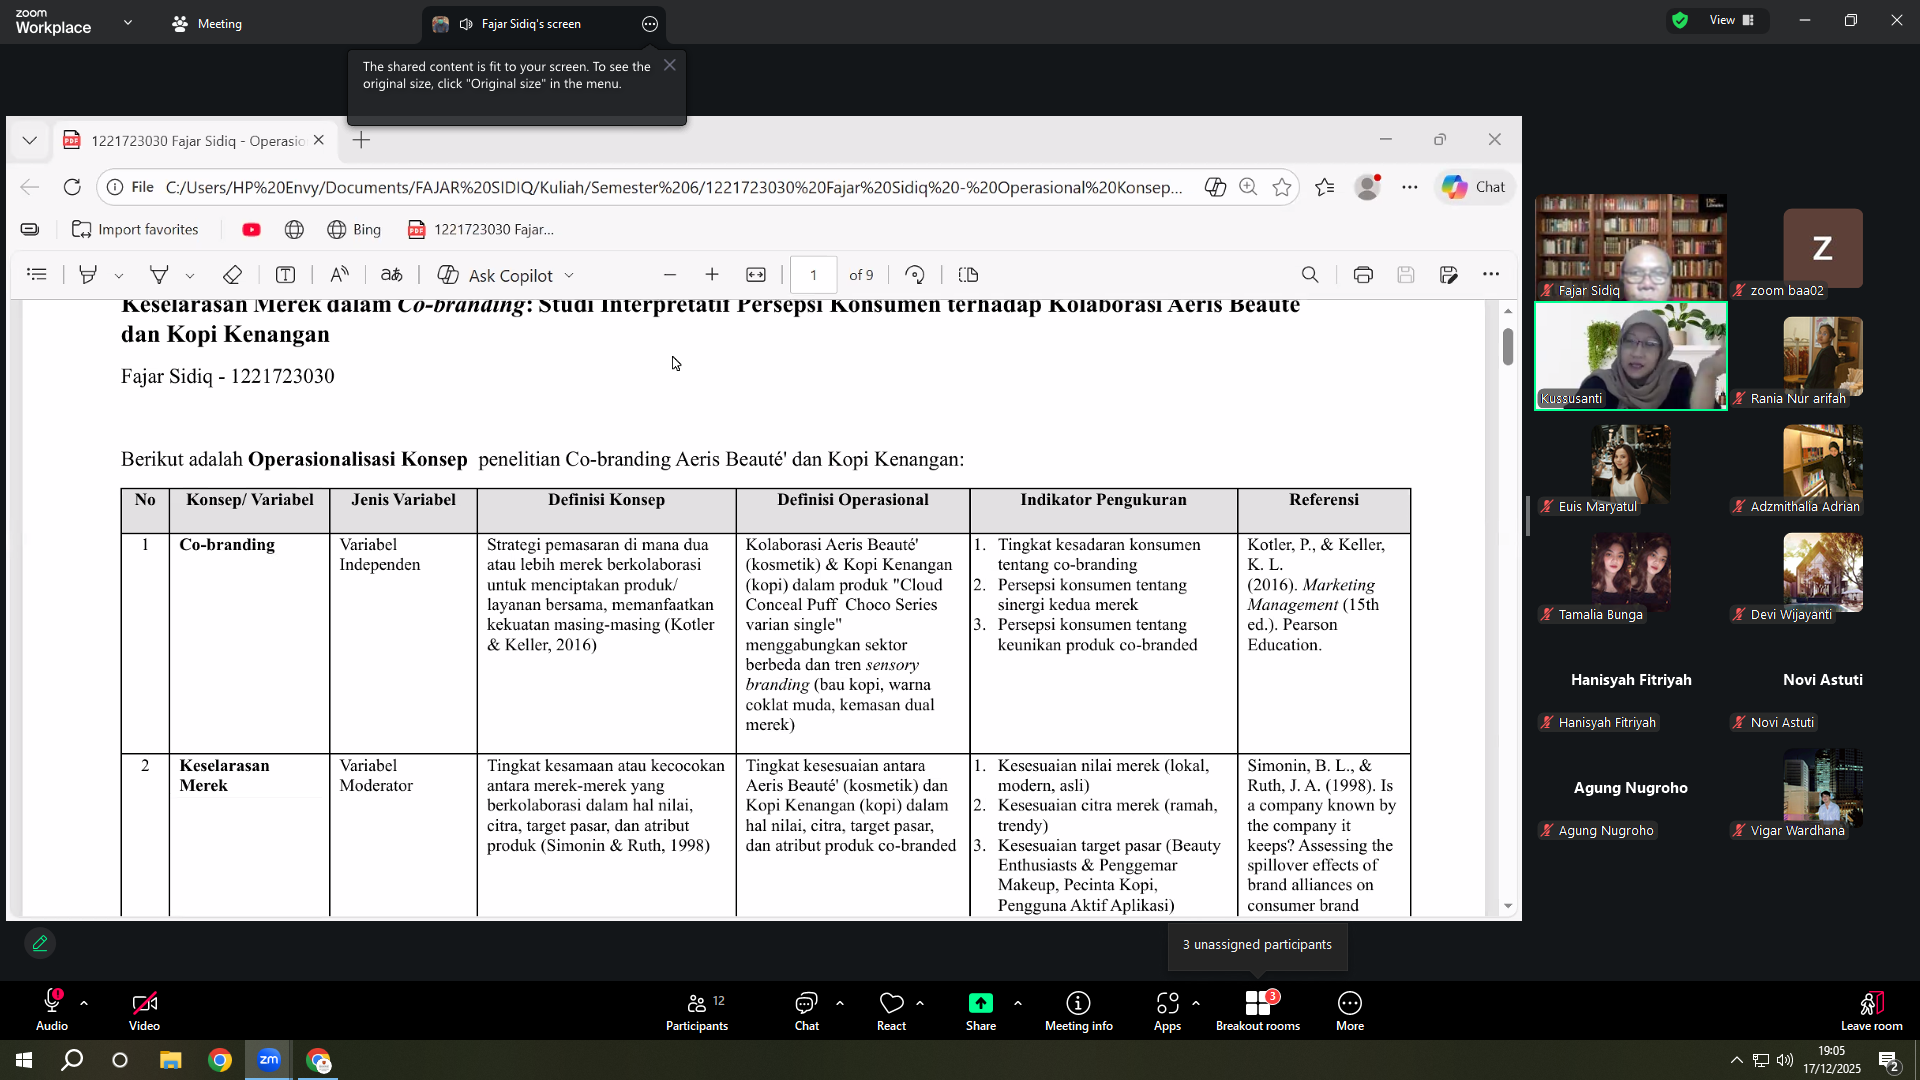Click the rotate page icon

[915, 275]
